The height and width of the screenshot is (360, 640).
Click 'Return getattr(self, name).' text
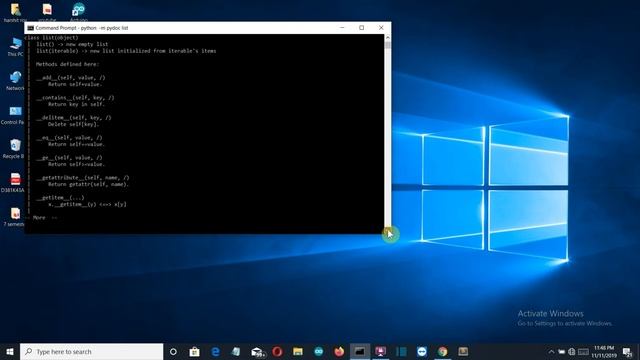(x=89, y=184)
